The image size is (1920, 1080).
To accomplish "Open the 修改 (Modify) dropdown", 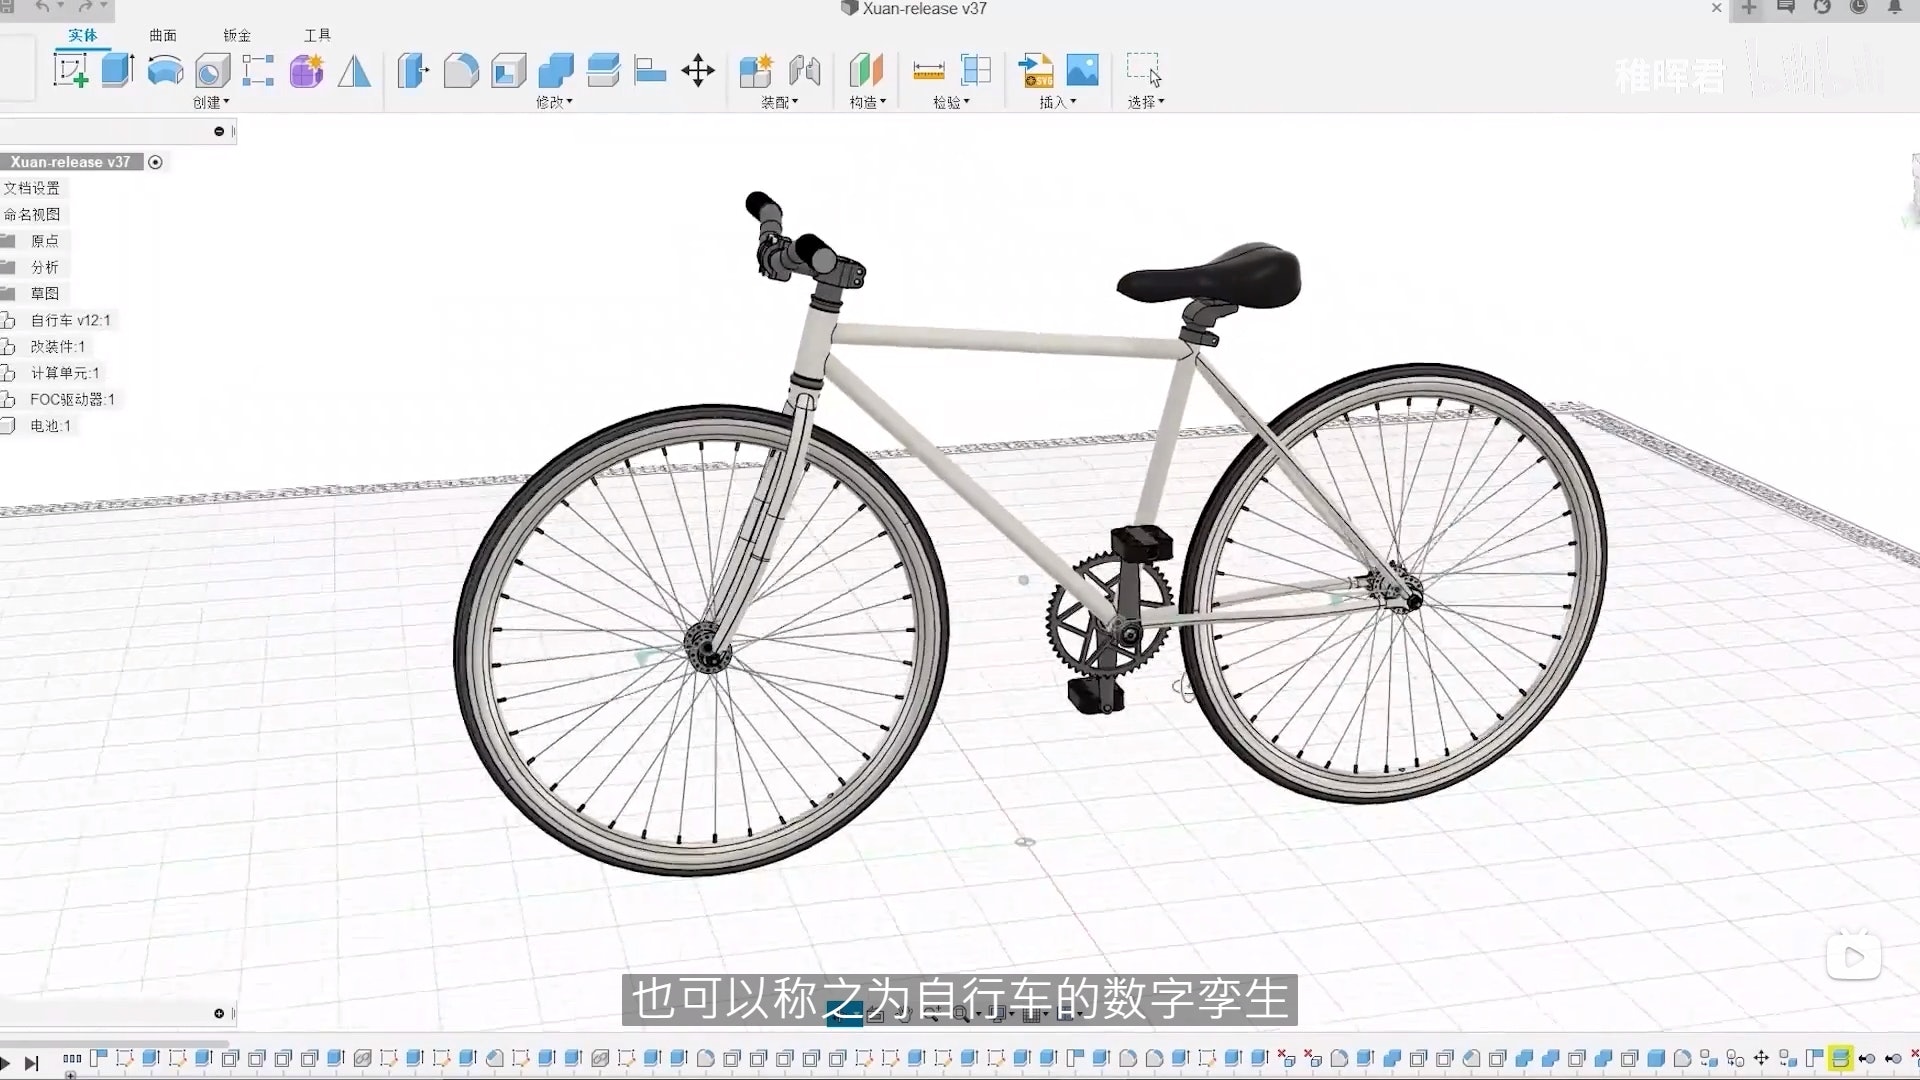I will (554, 102).
